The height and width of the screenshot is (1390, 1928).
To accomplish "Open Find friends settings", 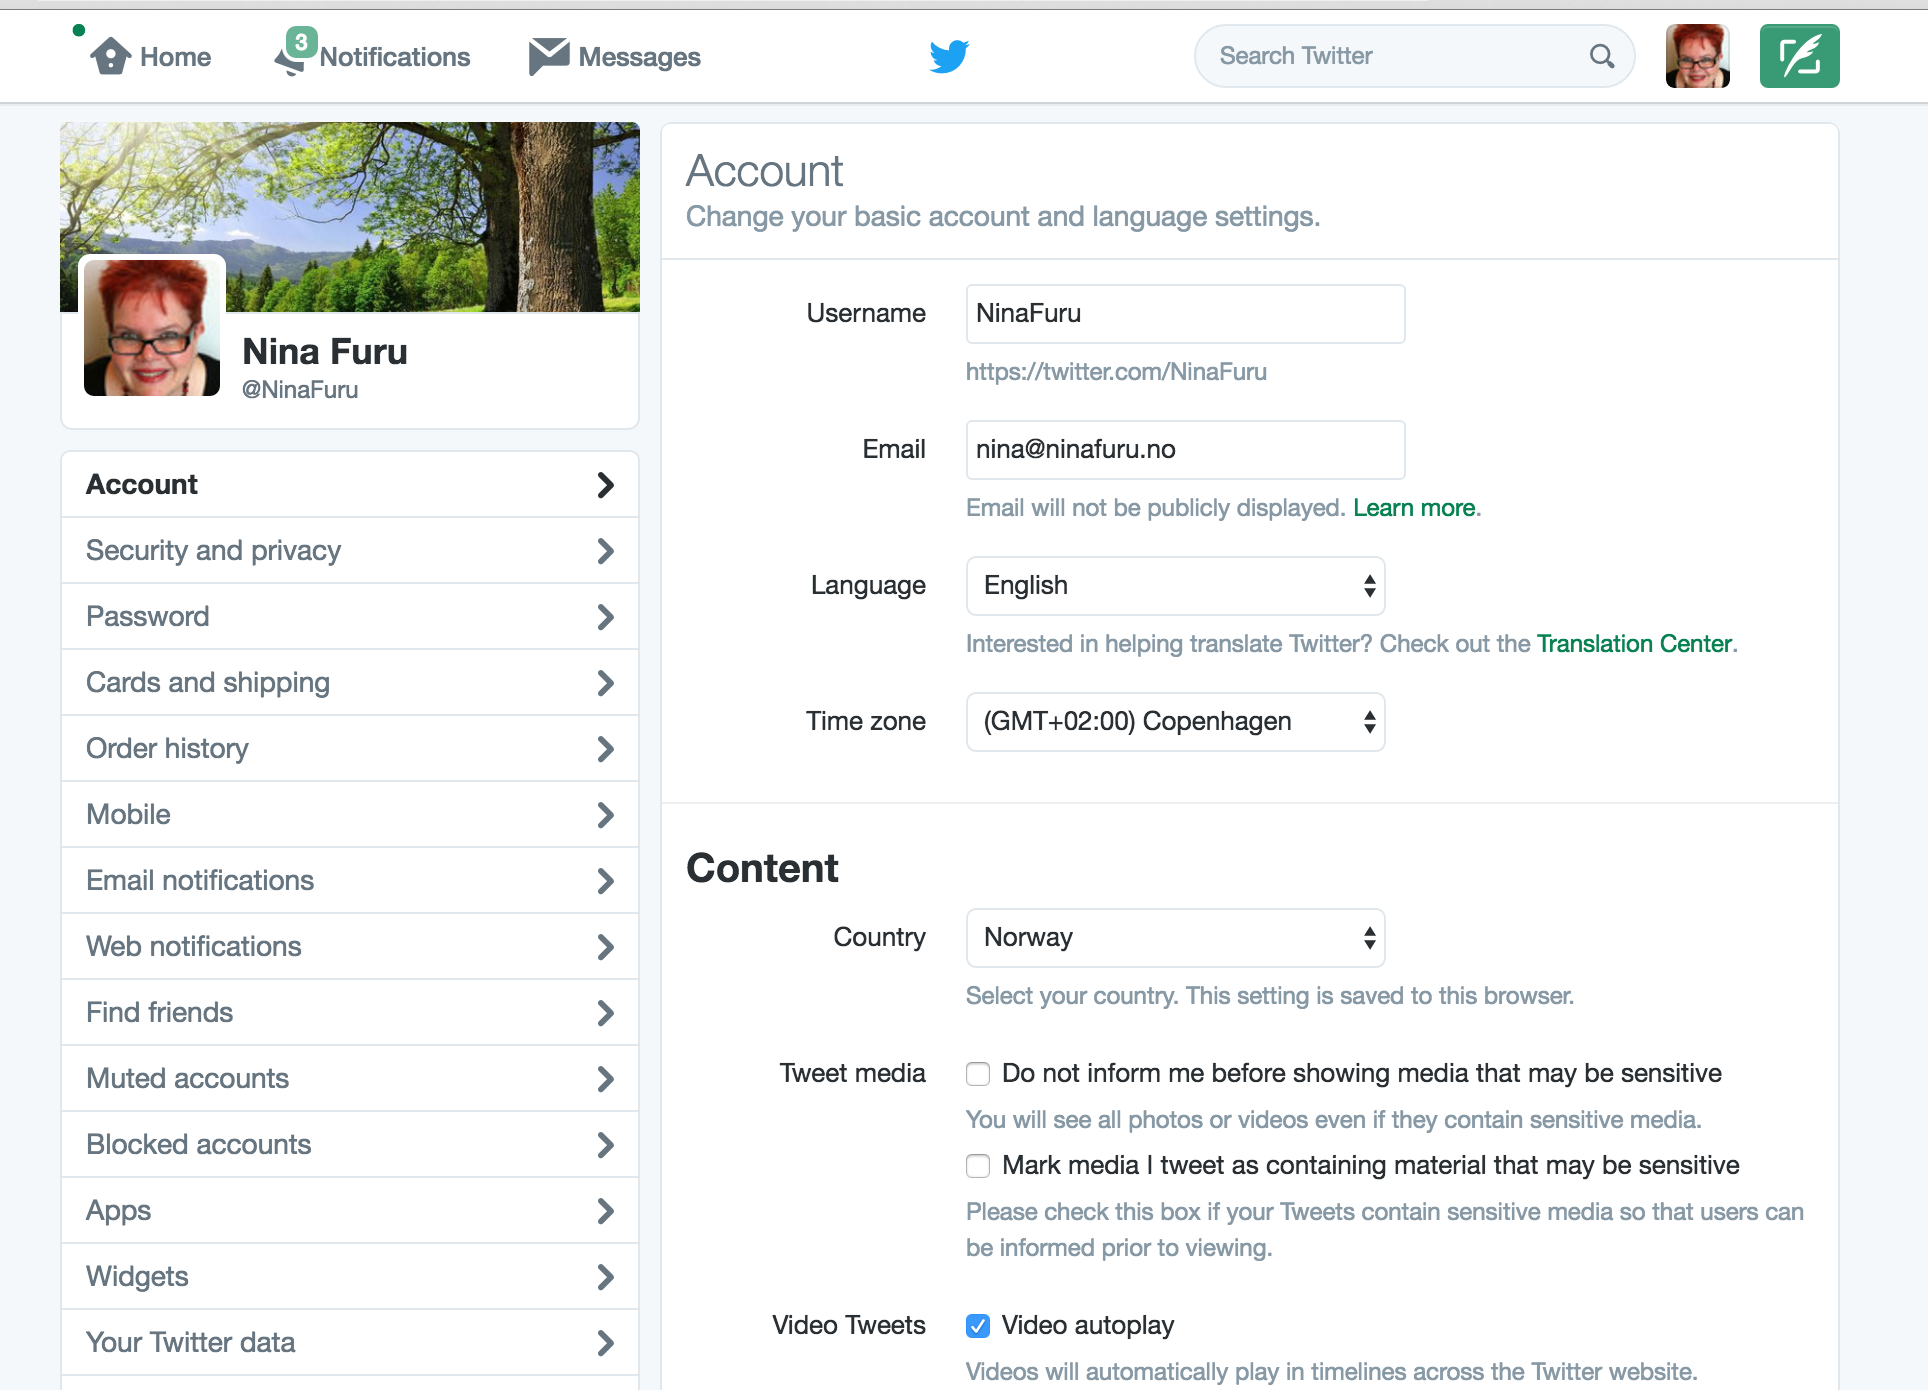I will [x=350, y=1012].
